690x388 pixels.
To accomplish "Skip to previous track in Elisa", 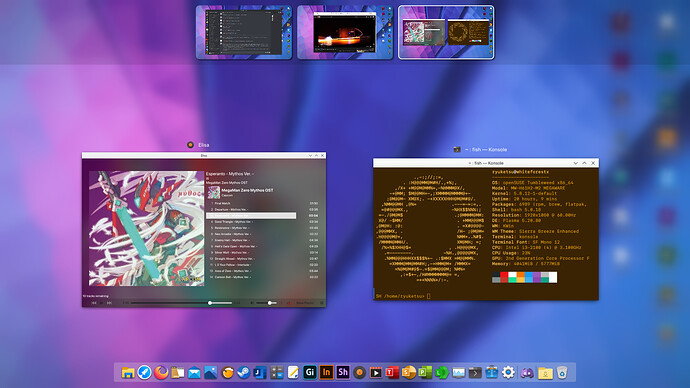I will pos(94,303).
